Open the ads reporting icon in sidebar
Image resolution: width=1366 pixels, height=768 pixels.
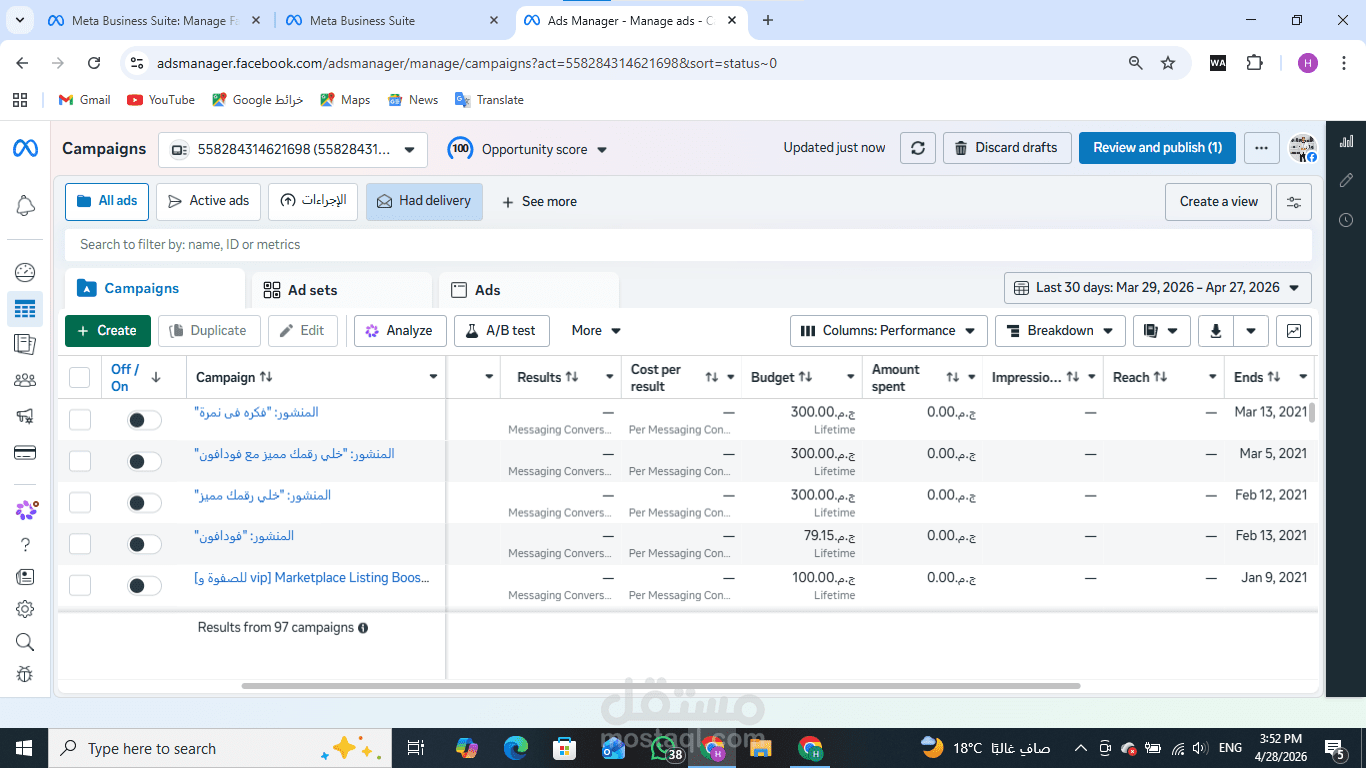click(x=25, y=344)
